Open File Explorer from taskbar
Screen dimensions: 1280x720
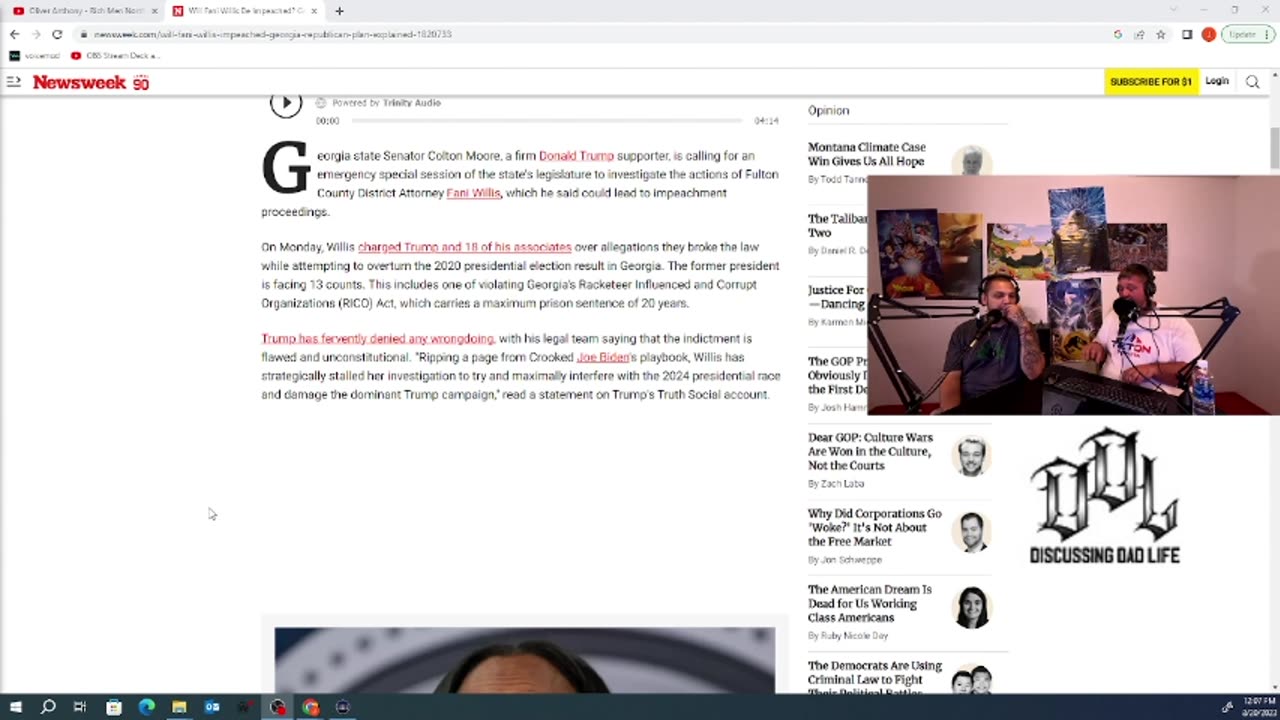click(x=179, y=707)
